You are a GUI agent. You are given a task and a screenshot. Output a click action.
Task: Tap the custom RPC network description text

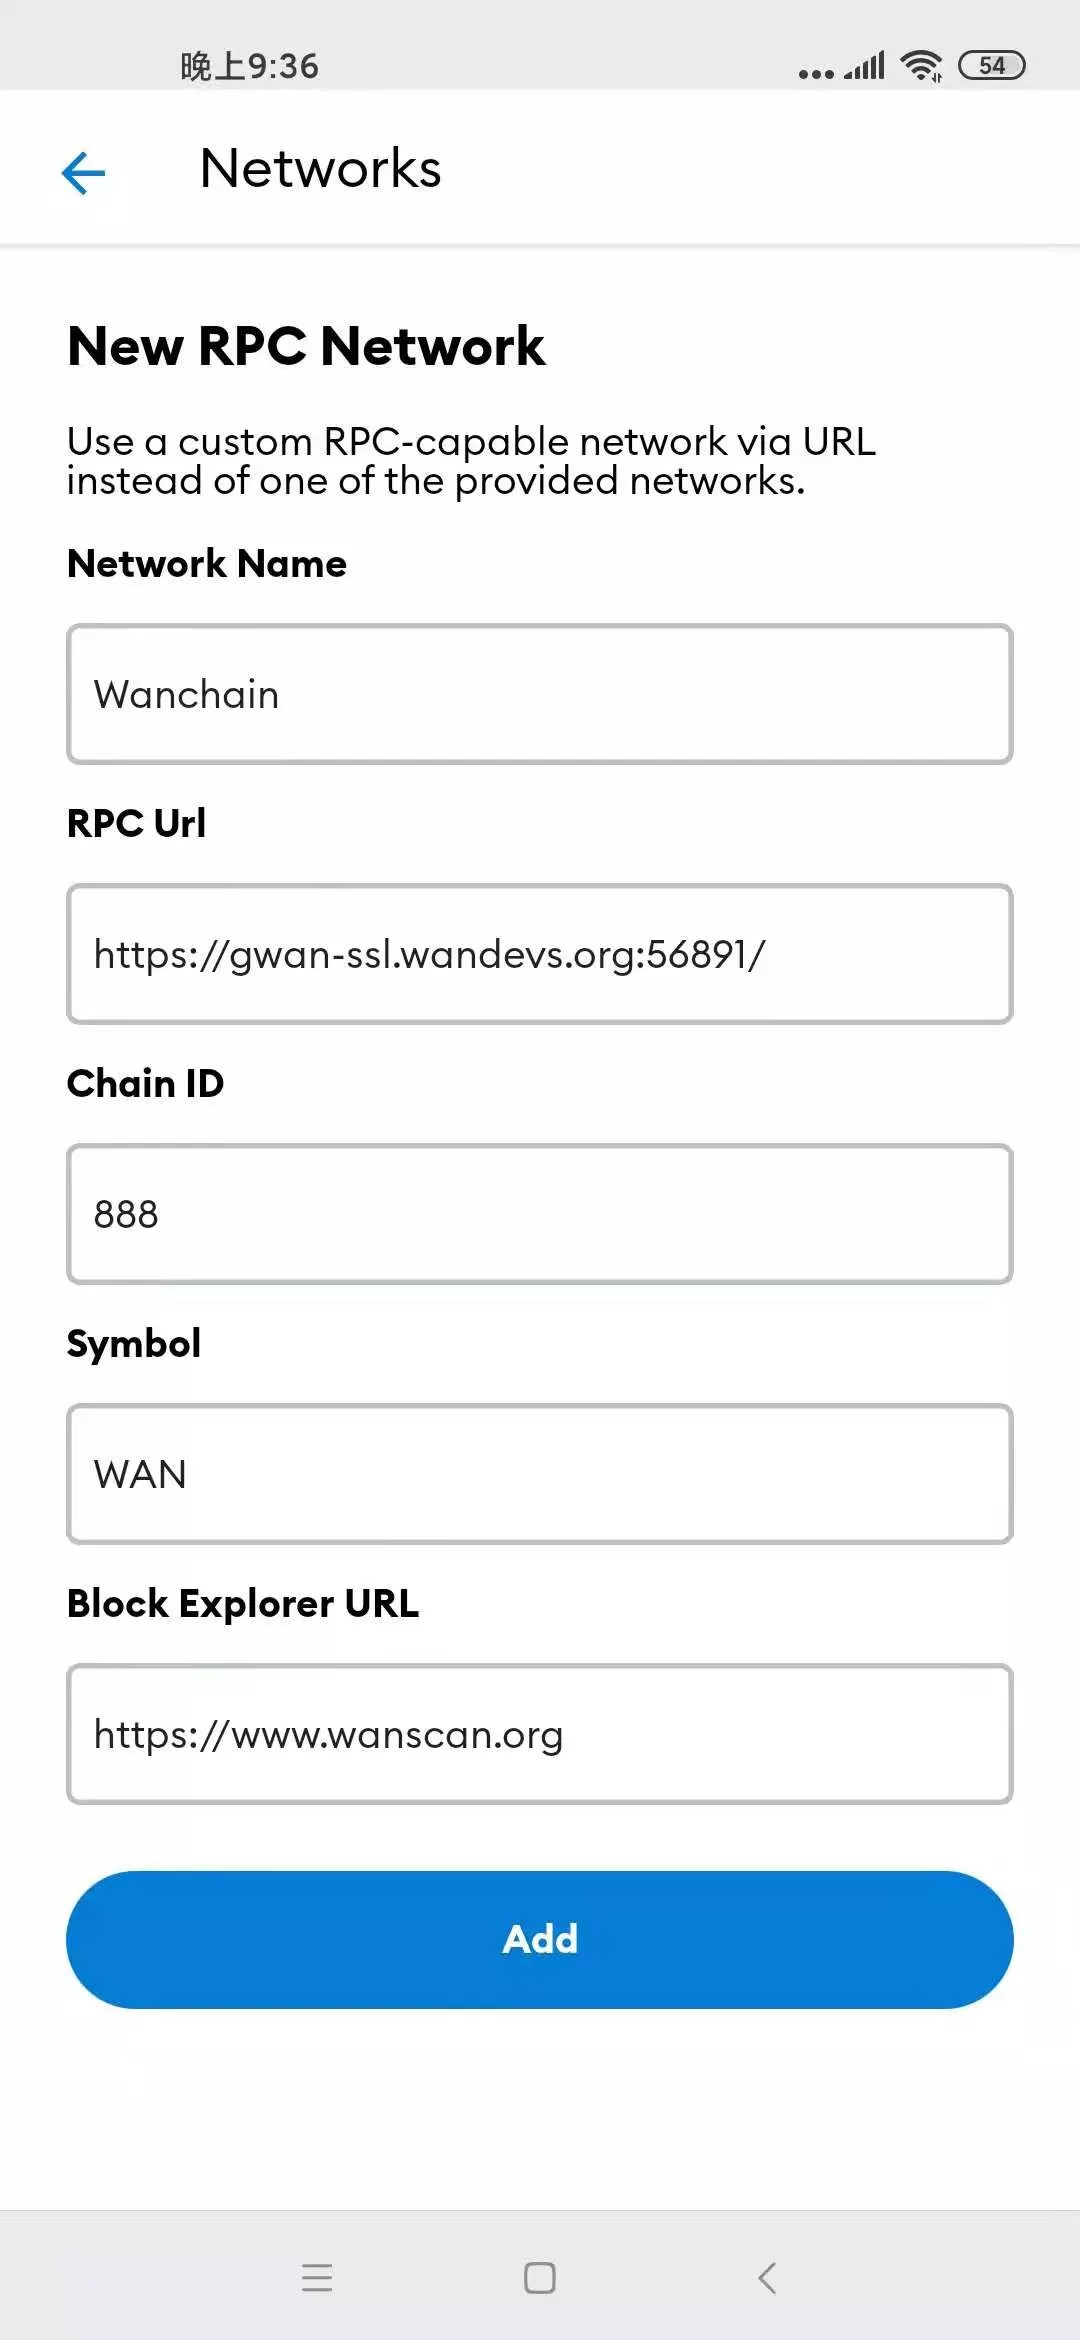pos(470,460)
